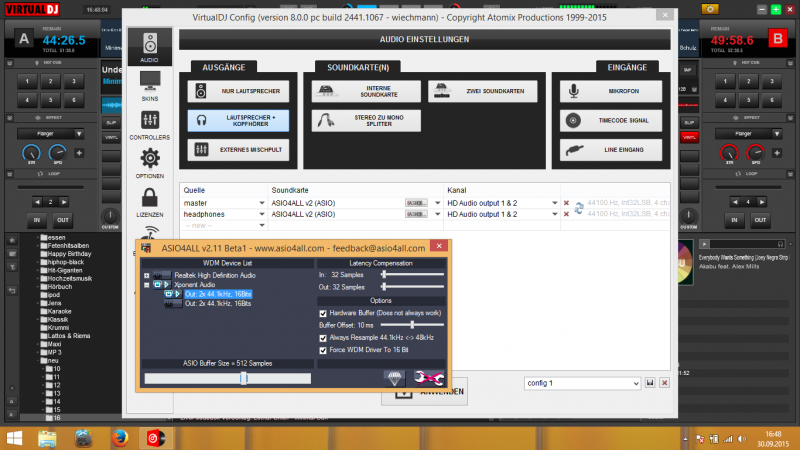This screenshot has height=450, width=800.
Task: Click the ASIO Buffer Size slider
Action: click(x=228, y=378)
